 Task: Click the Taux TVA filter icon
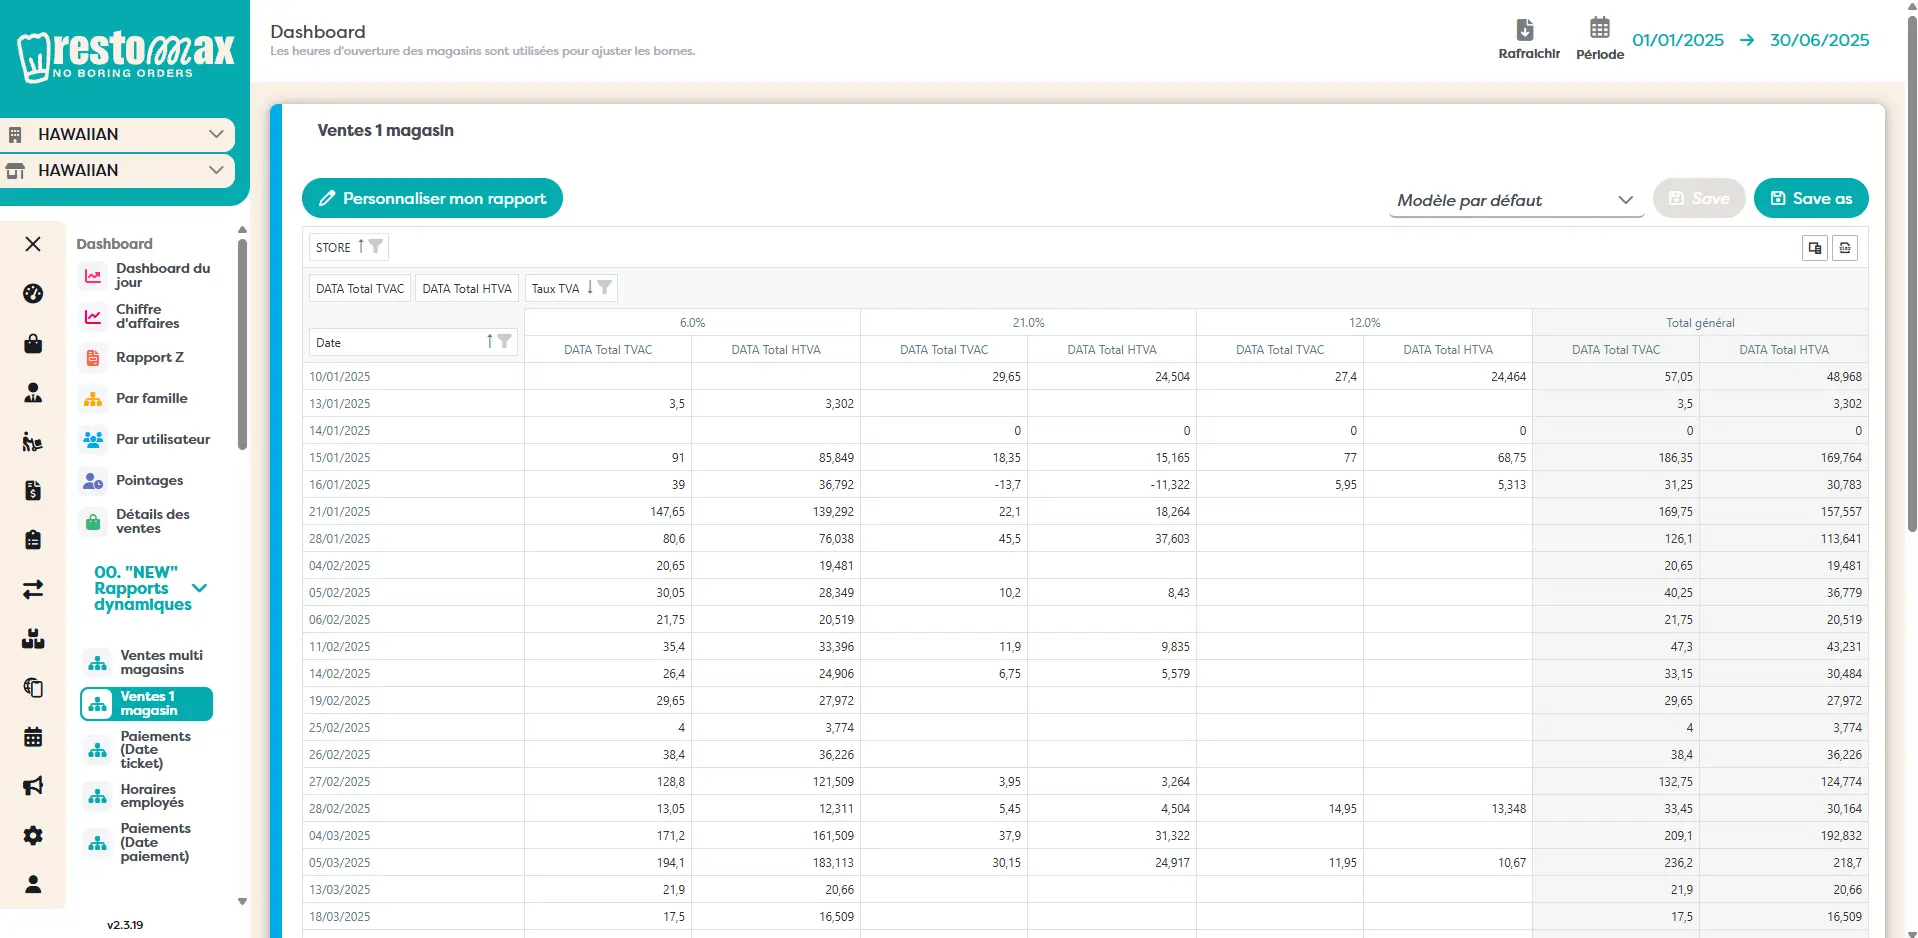point(604,287)
